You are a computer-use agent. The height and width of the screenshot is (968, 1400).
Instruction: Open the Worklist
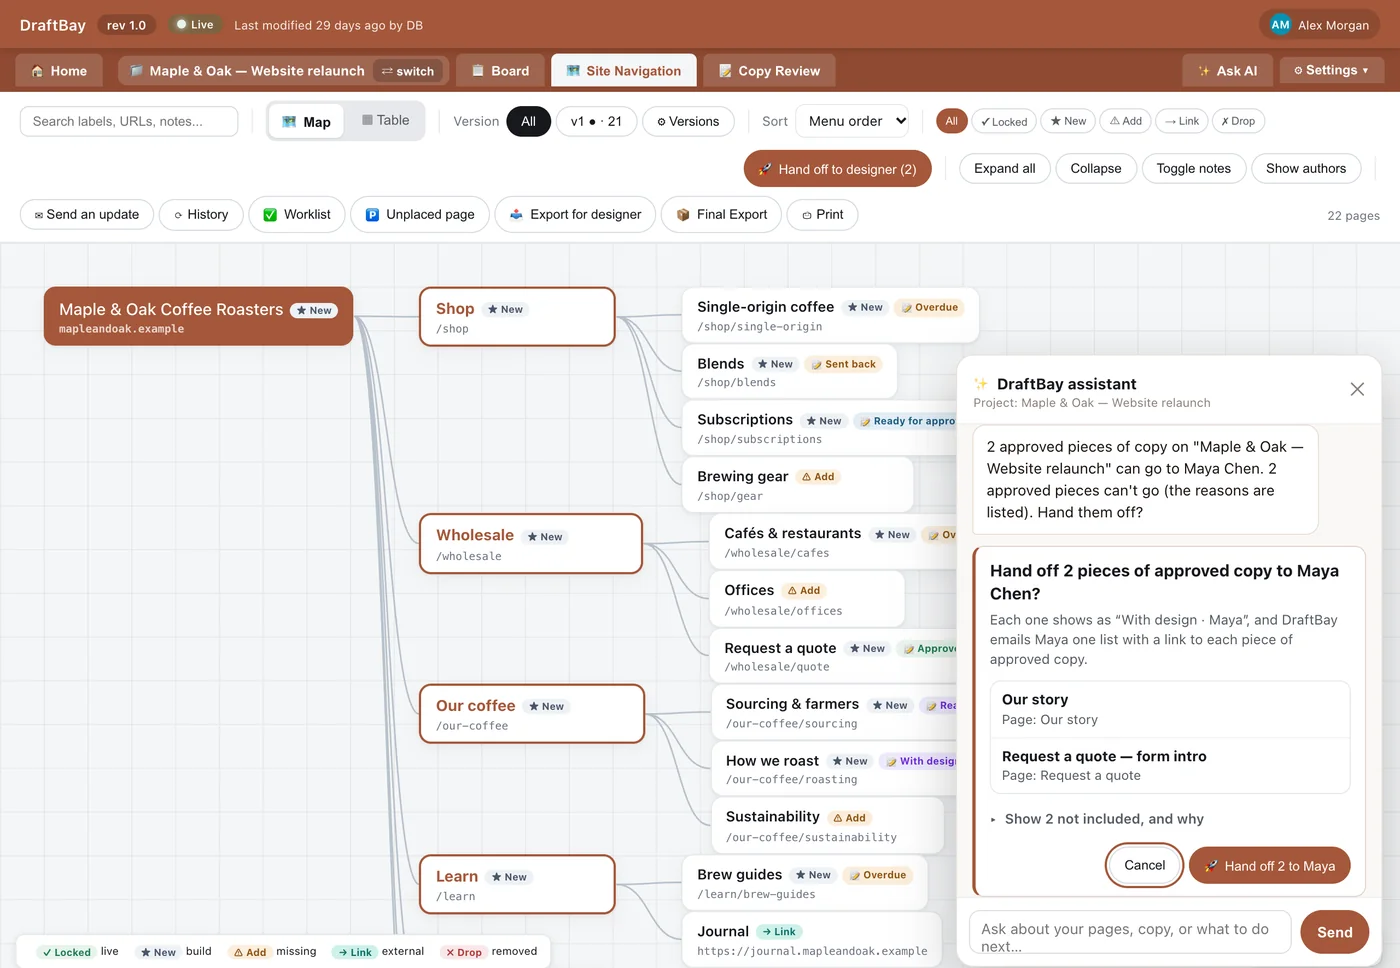pos(297,214)
